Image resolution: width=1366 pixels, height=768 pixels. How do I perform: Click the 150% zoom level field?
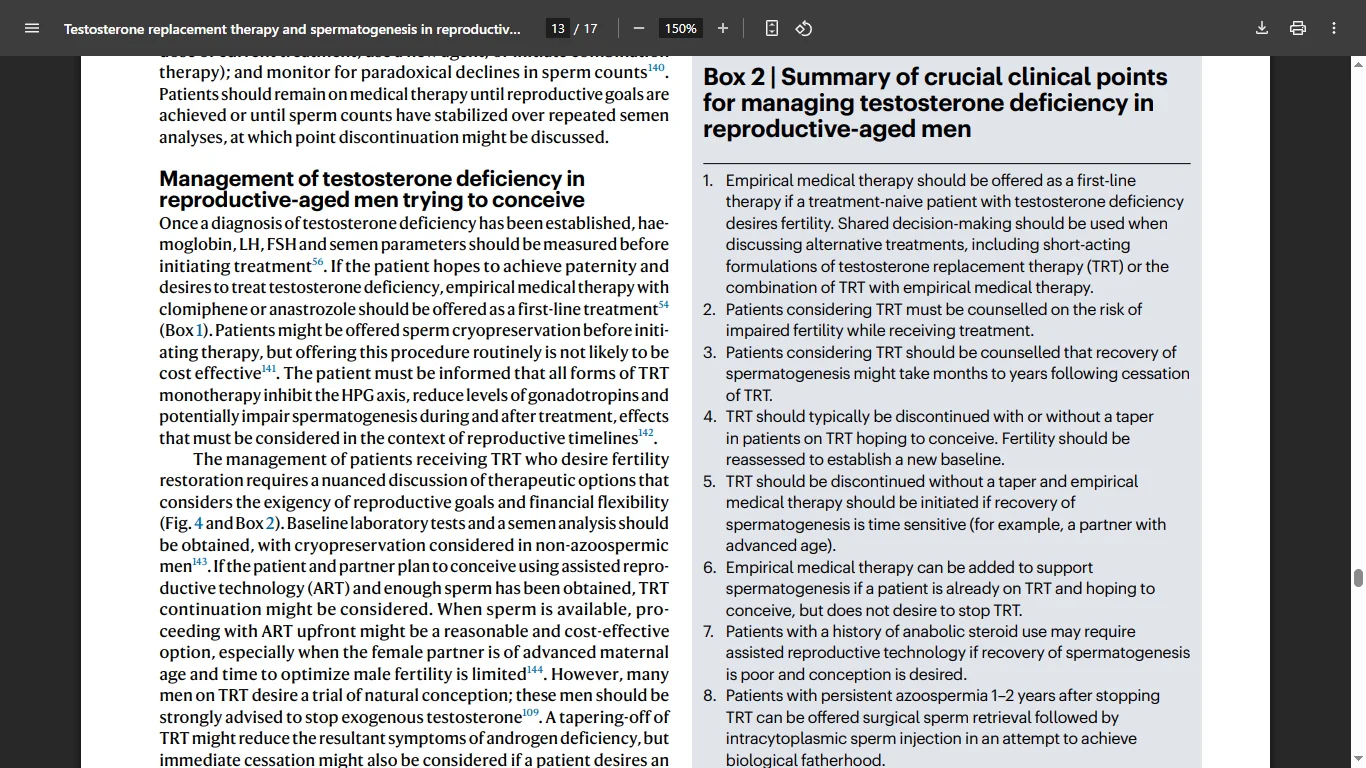681,28
